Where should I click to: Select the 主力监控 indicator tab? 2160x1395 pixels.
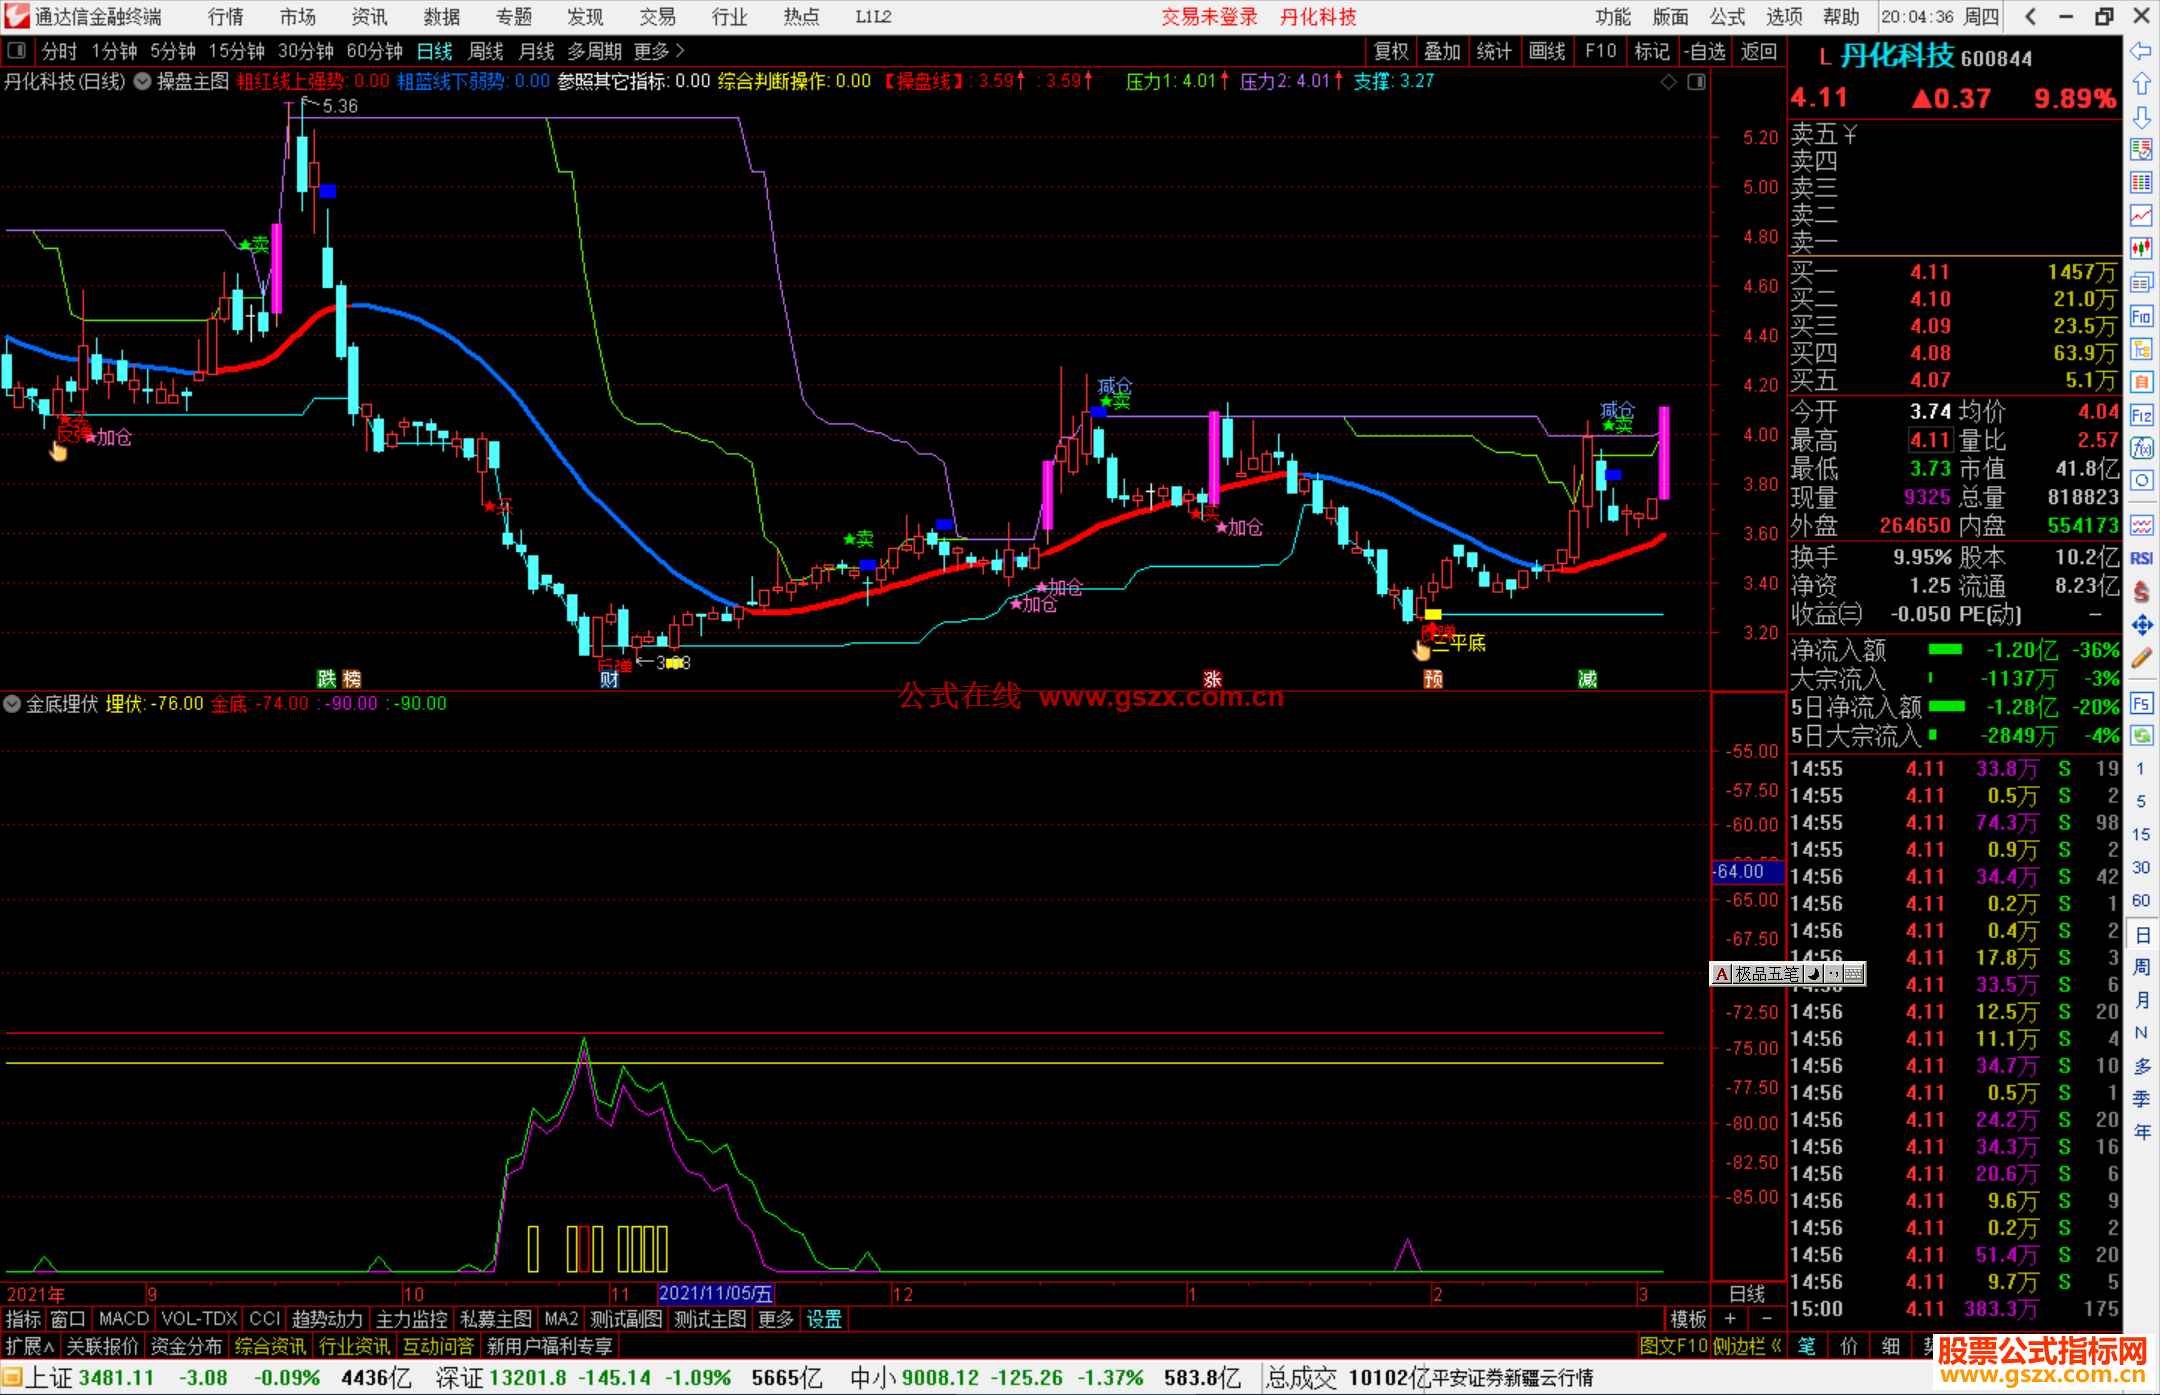411,1319
